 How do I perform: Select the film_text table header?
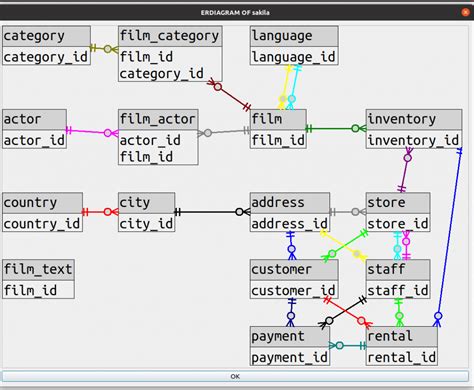click(x=38, y=270)
